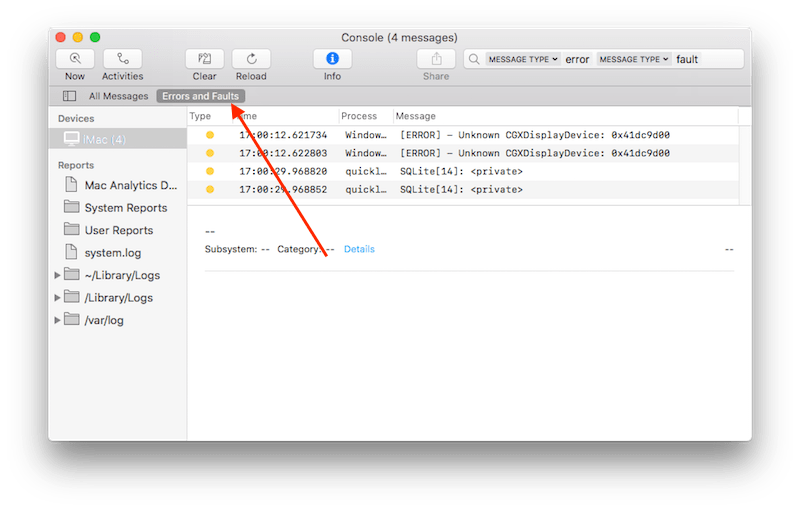Expand the ~/Library/Logs disclosure triangle
Screen dimensions: 800x510
coord(57,275)
